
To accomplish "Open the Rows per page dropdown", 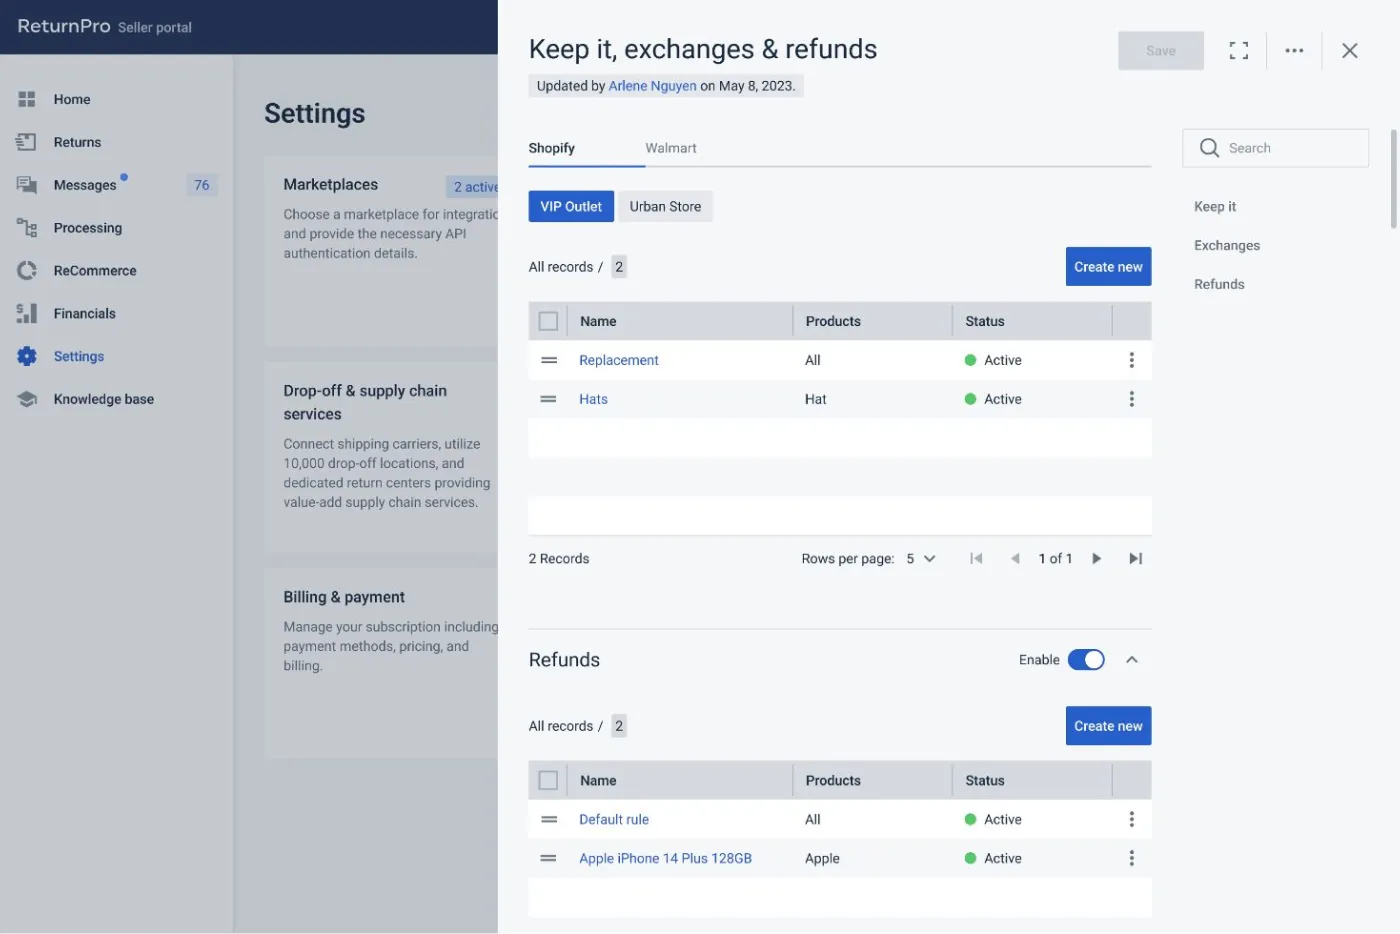I will (x=920, y=558).
